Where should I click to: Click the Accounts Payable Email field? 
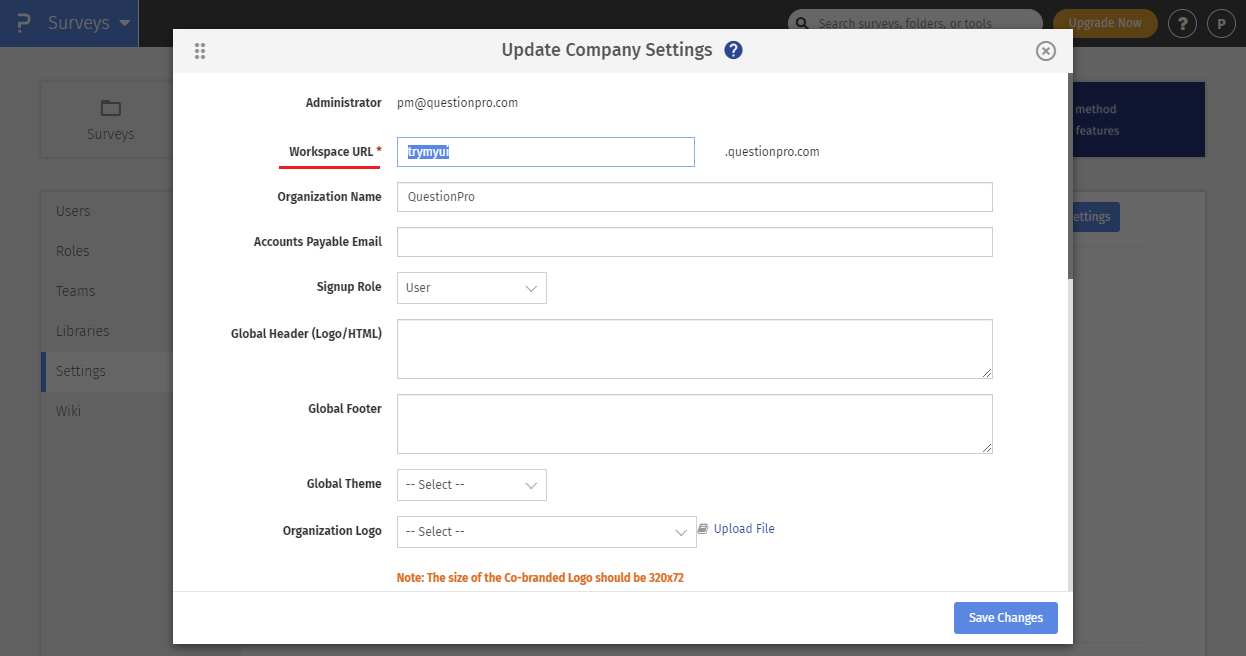tap(694, 242)
